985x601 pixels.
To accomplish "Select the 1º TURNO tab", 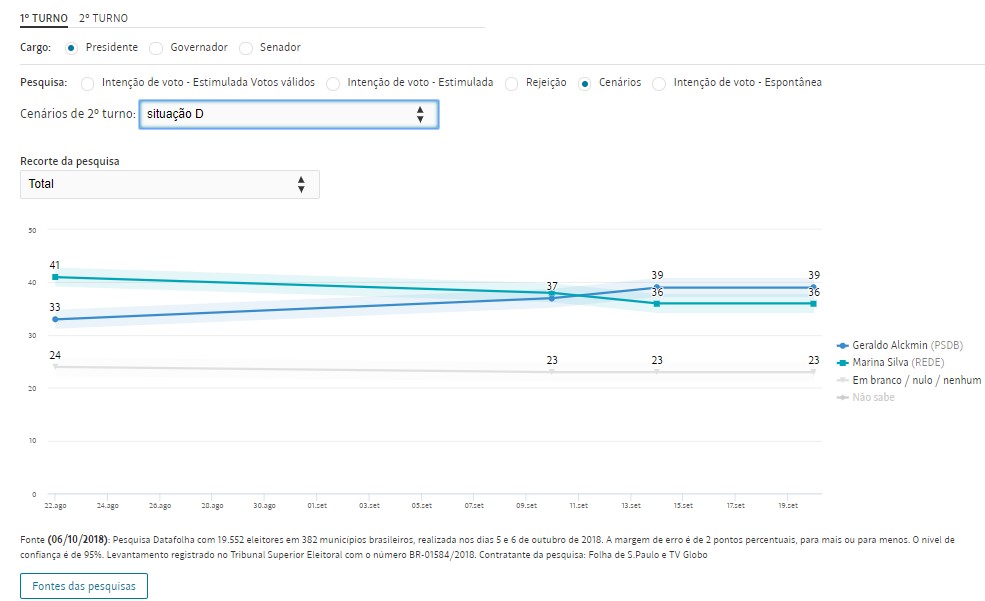I will tap(44, 18).
